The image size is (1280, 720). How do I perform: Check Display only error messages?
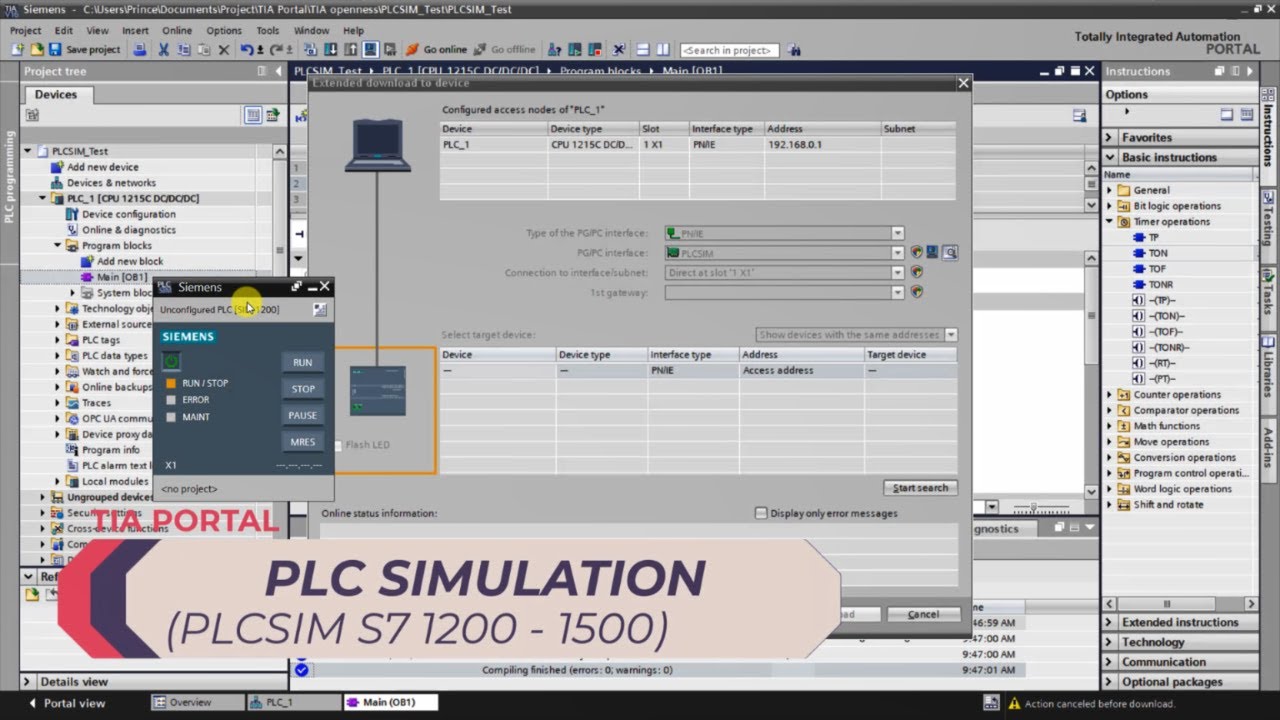(x=761, y=513)
